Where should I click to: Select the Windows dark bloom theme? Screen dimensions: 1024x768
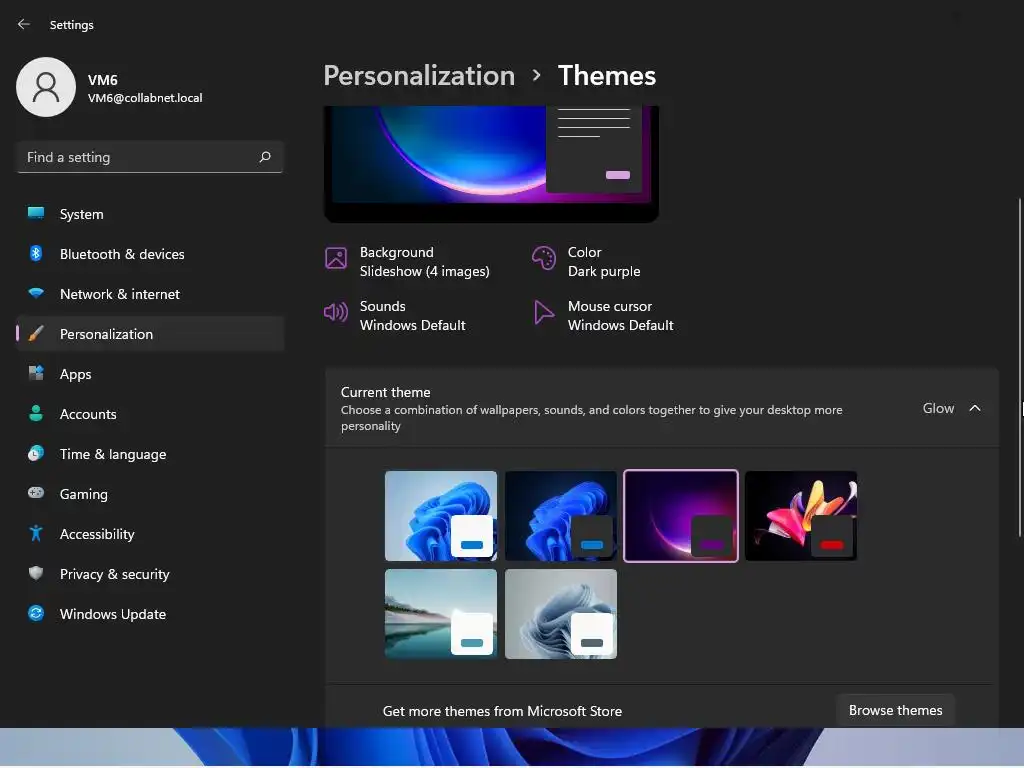561,516
